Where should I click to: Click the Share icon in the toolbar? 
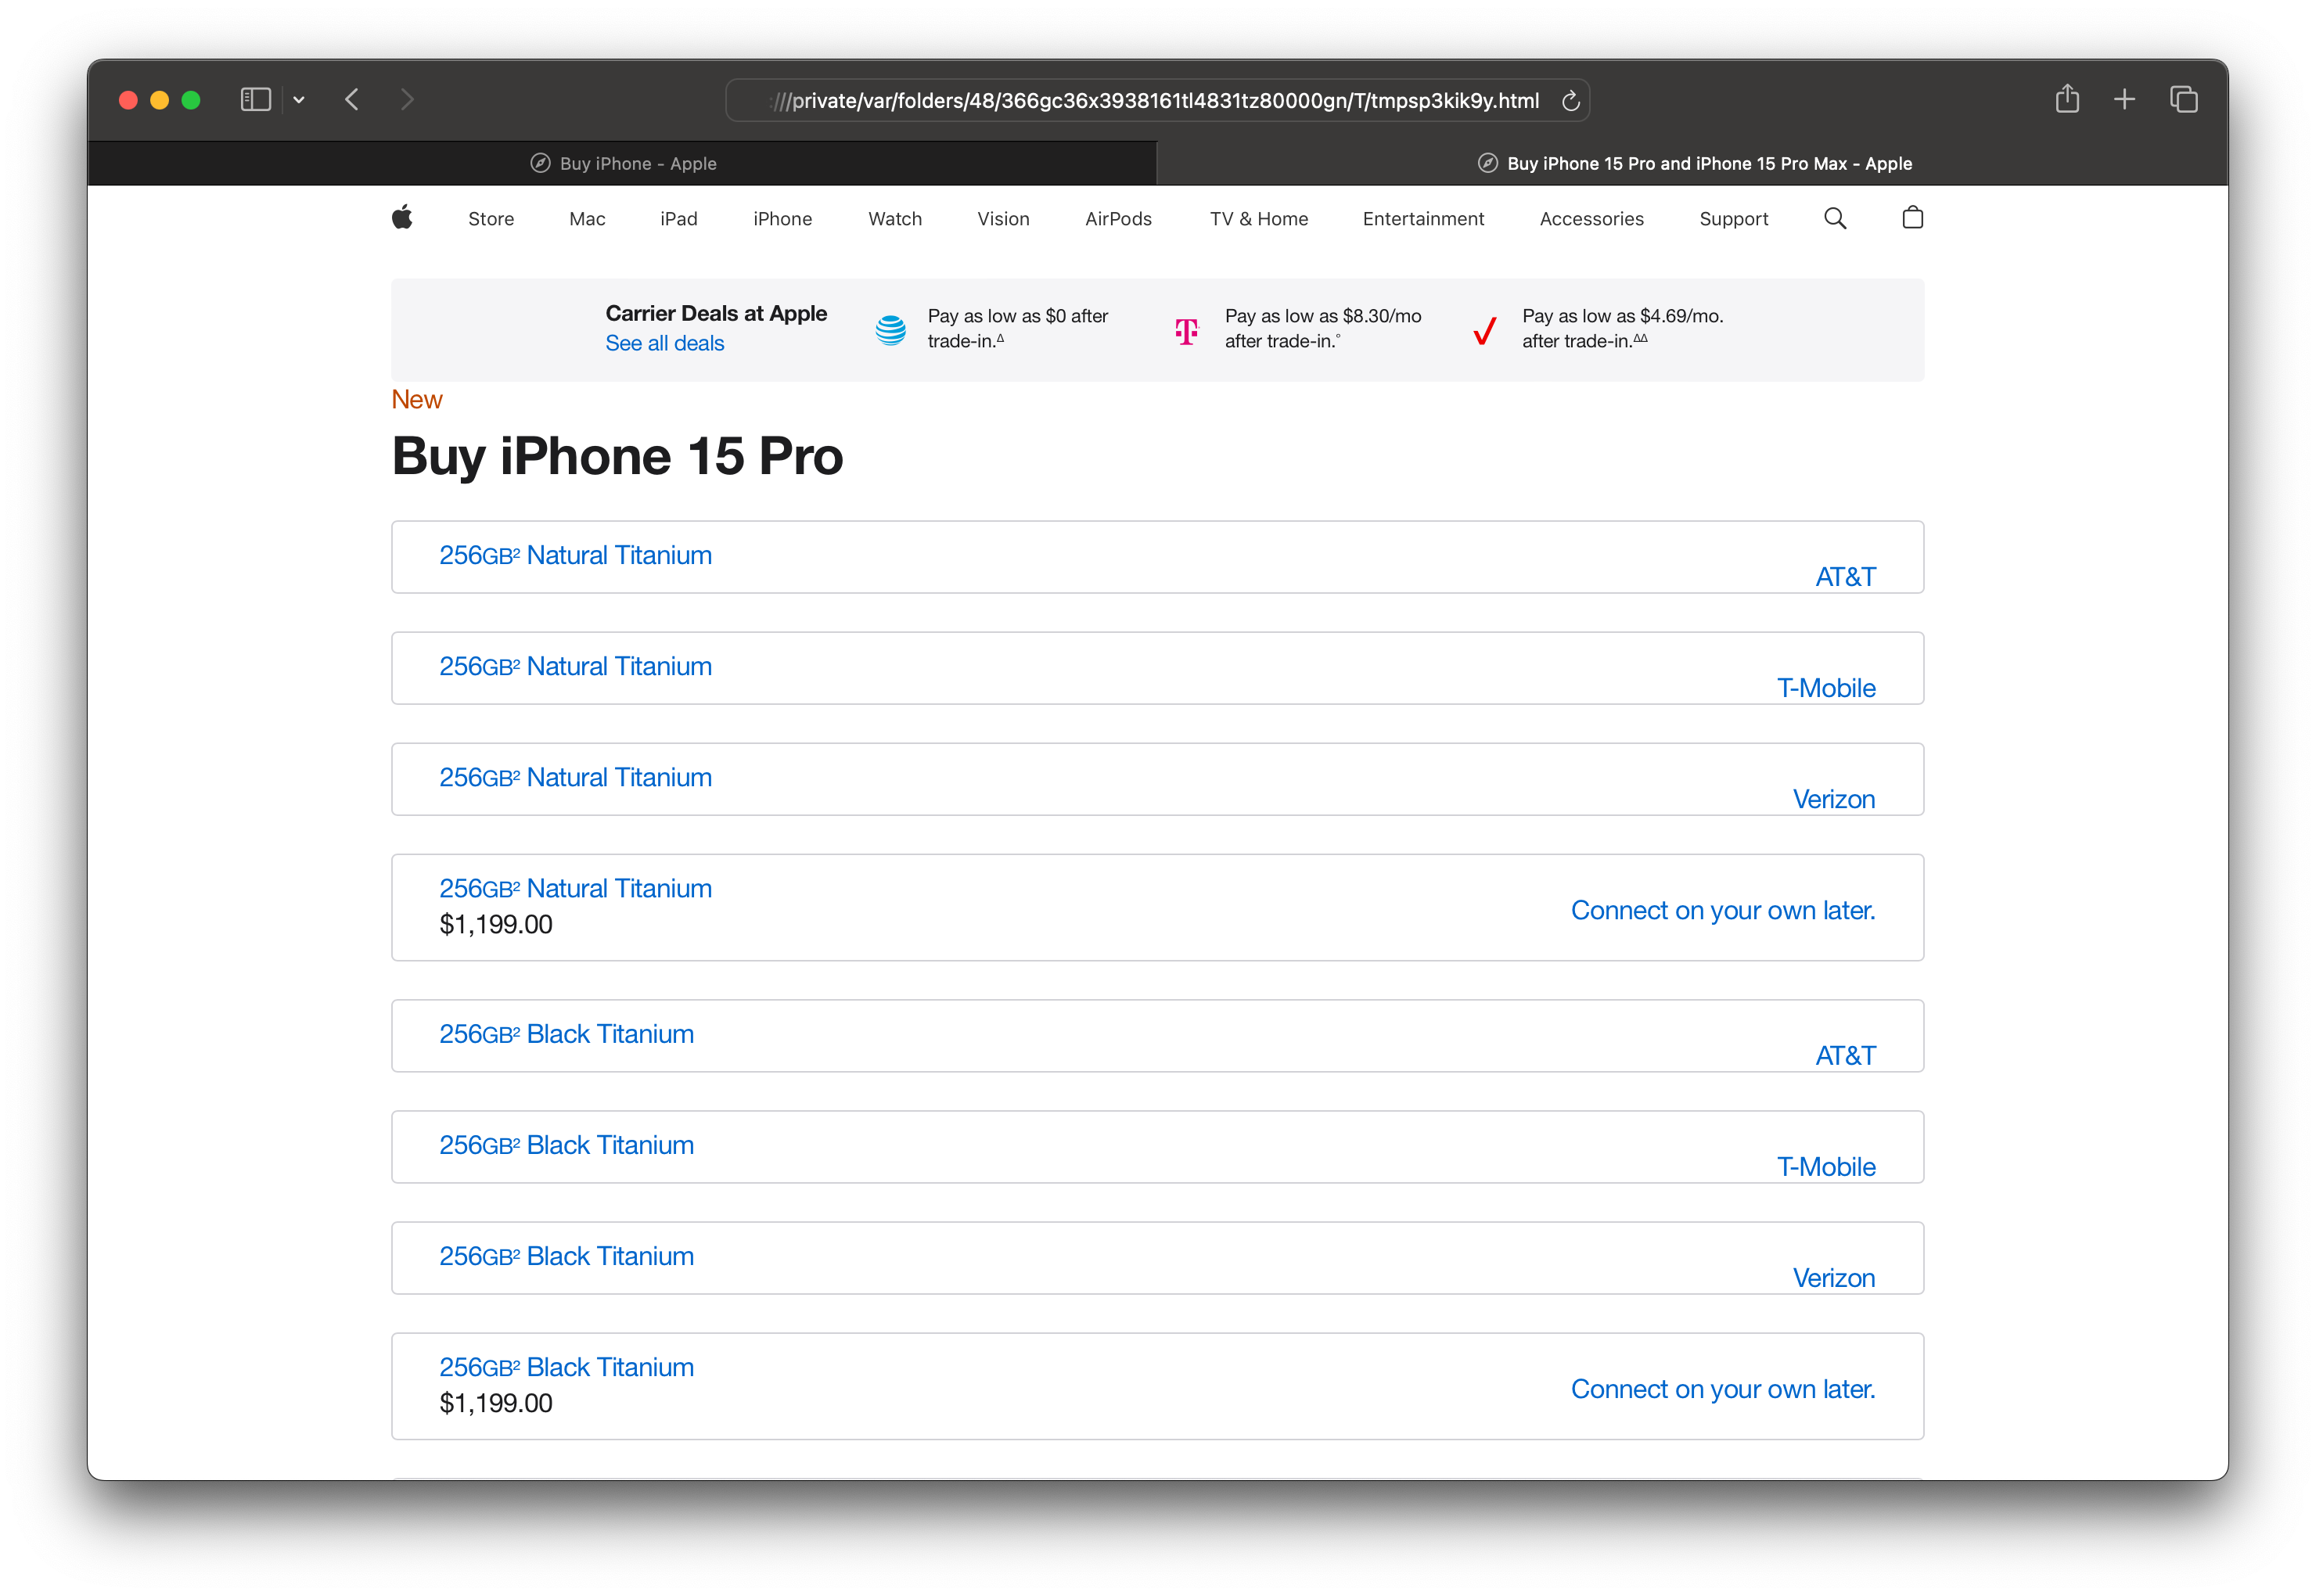(x=2068, y=99)
